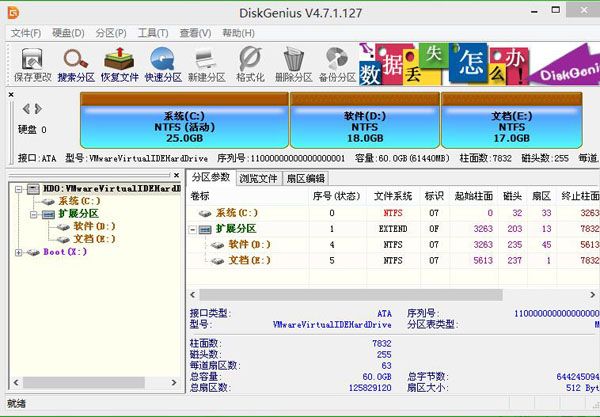The image size is (600, 417).
Task: Click the 标识 column header
Action: point(435,196)
